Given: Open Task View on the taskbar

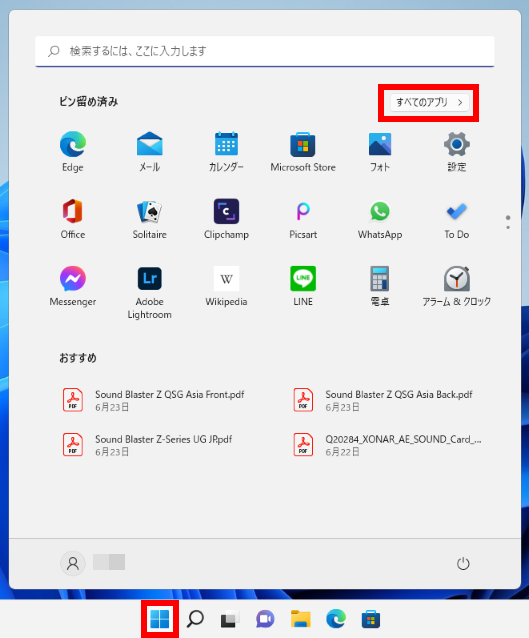Looking at the screenshot, I should (x=230, y=619).
